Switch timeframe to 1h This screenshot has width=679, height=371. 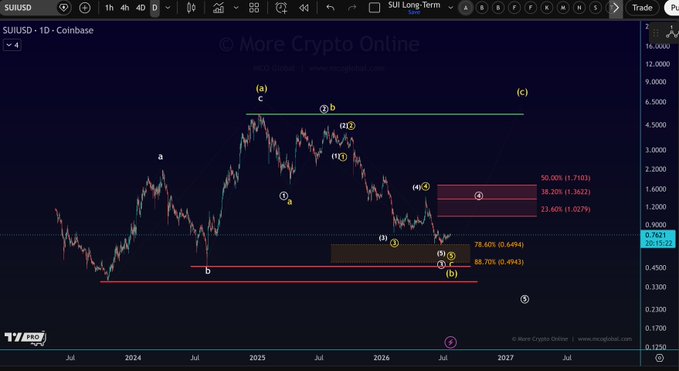pos(109,7)
